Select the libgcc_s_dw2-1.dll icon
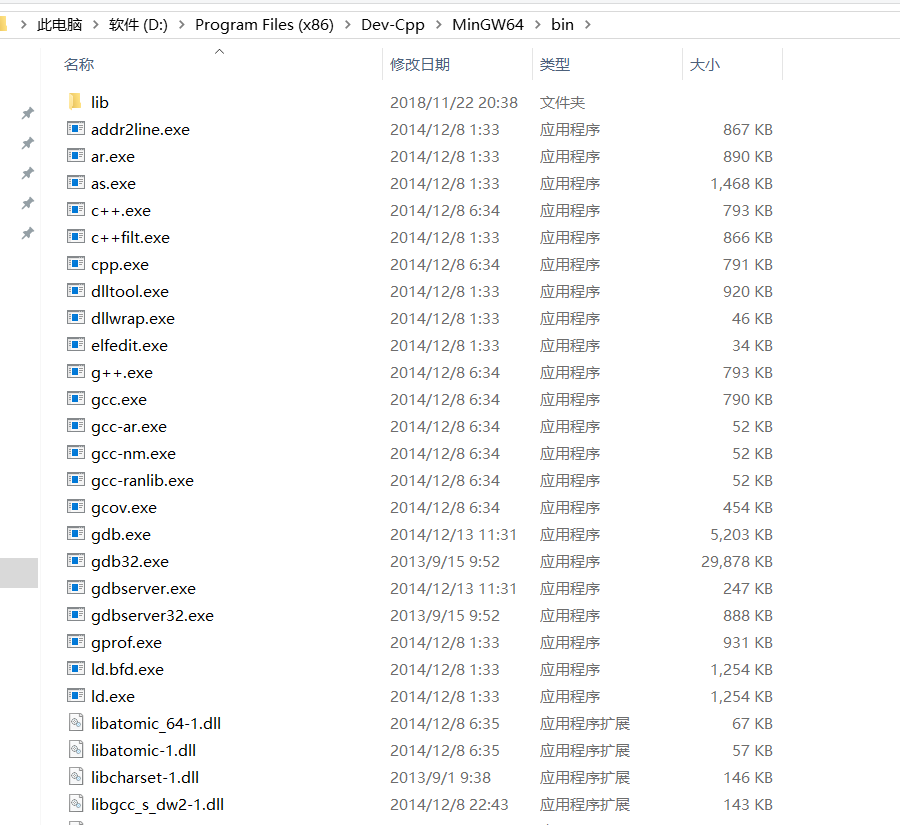 click(75, 804)
